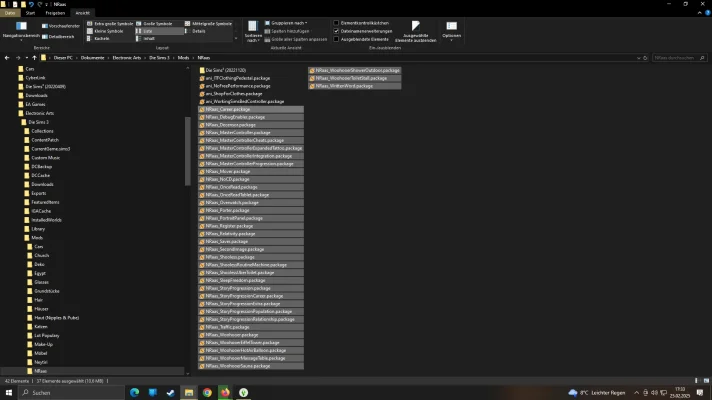Image resolution: width=712 pixels, height=400 pixels.
Task: Uncheck the Dateinamenerweiterungen checkbox
Action: tap(336, 31)
